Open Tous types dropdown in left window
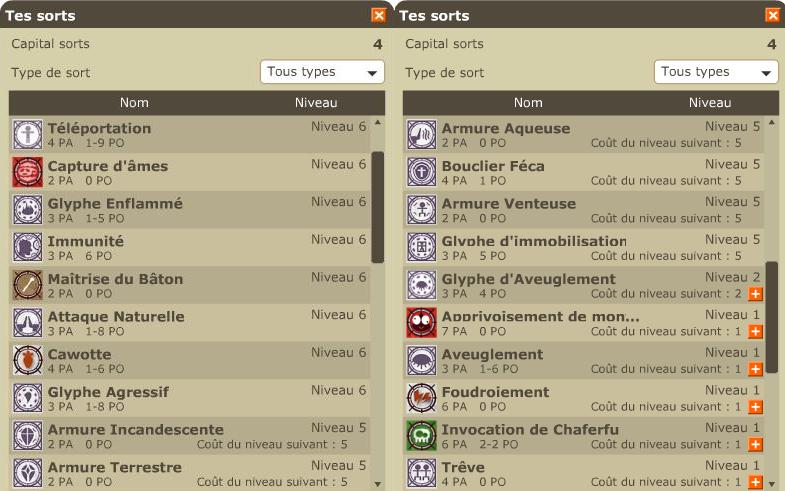 [322, 72]
